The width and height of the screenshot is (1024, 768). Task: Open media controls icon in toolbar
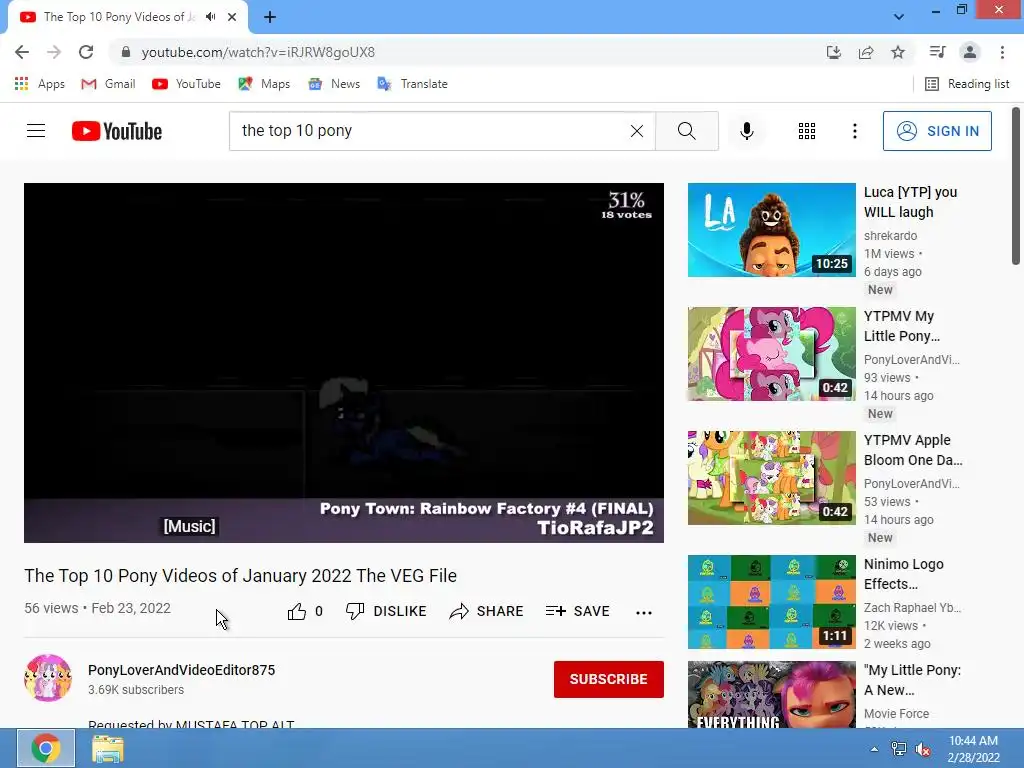point(937,52)
